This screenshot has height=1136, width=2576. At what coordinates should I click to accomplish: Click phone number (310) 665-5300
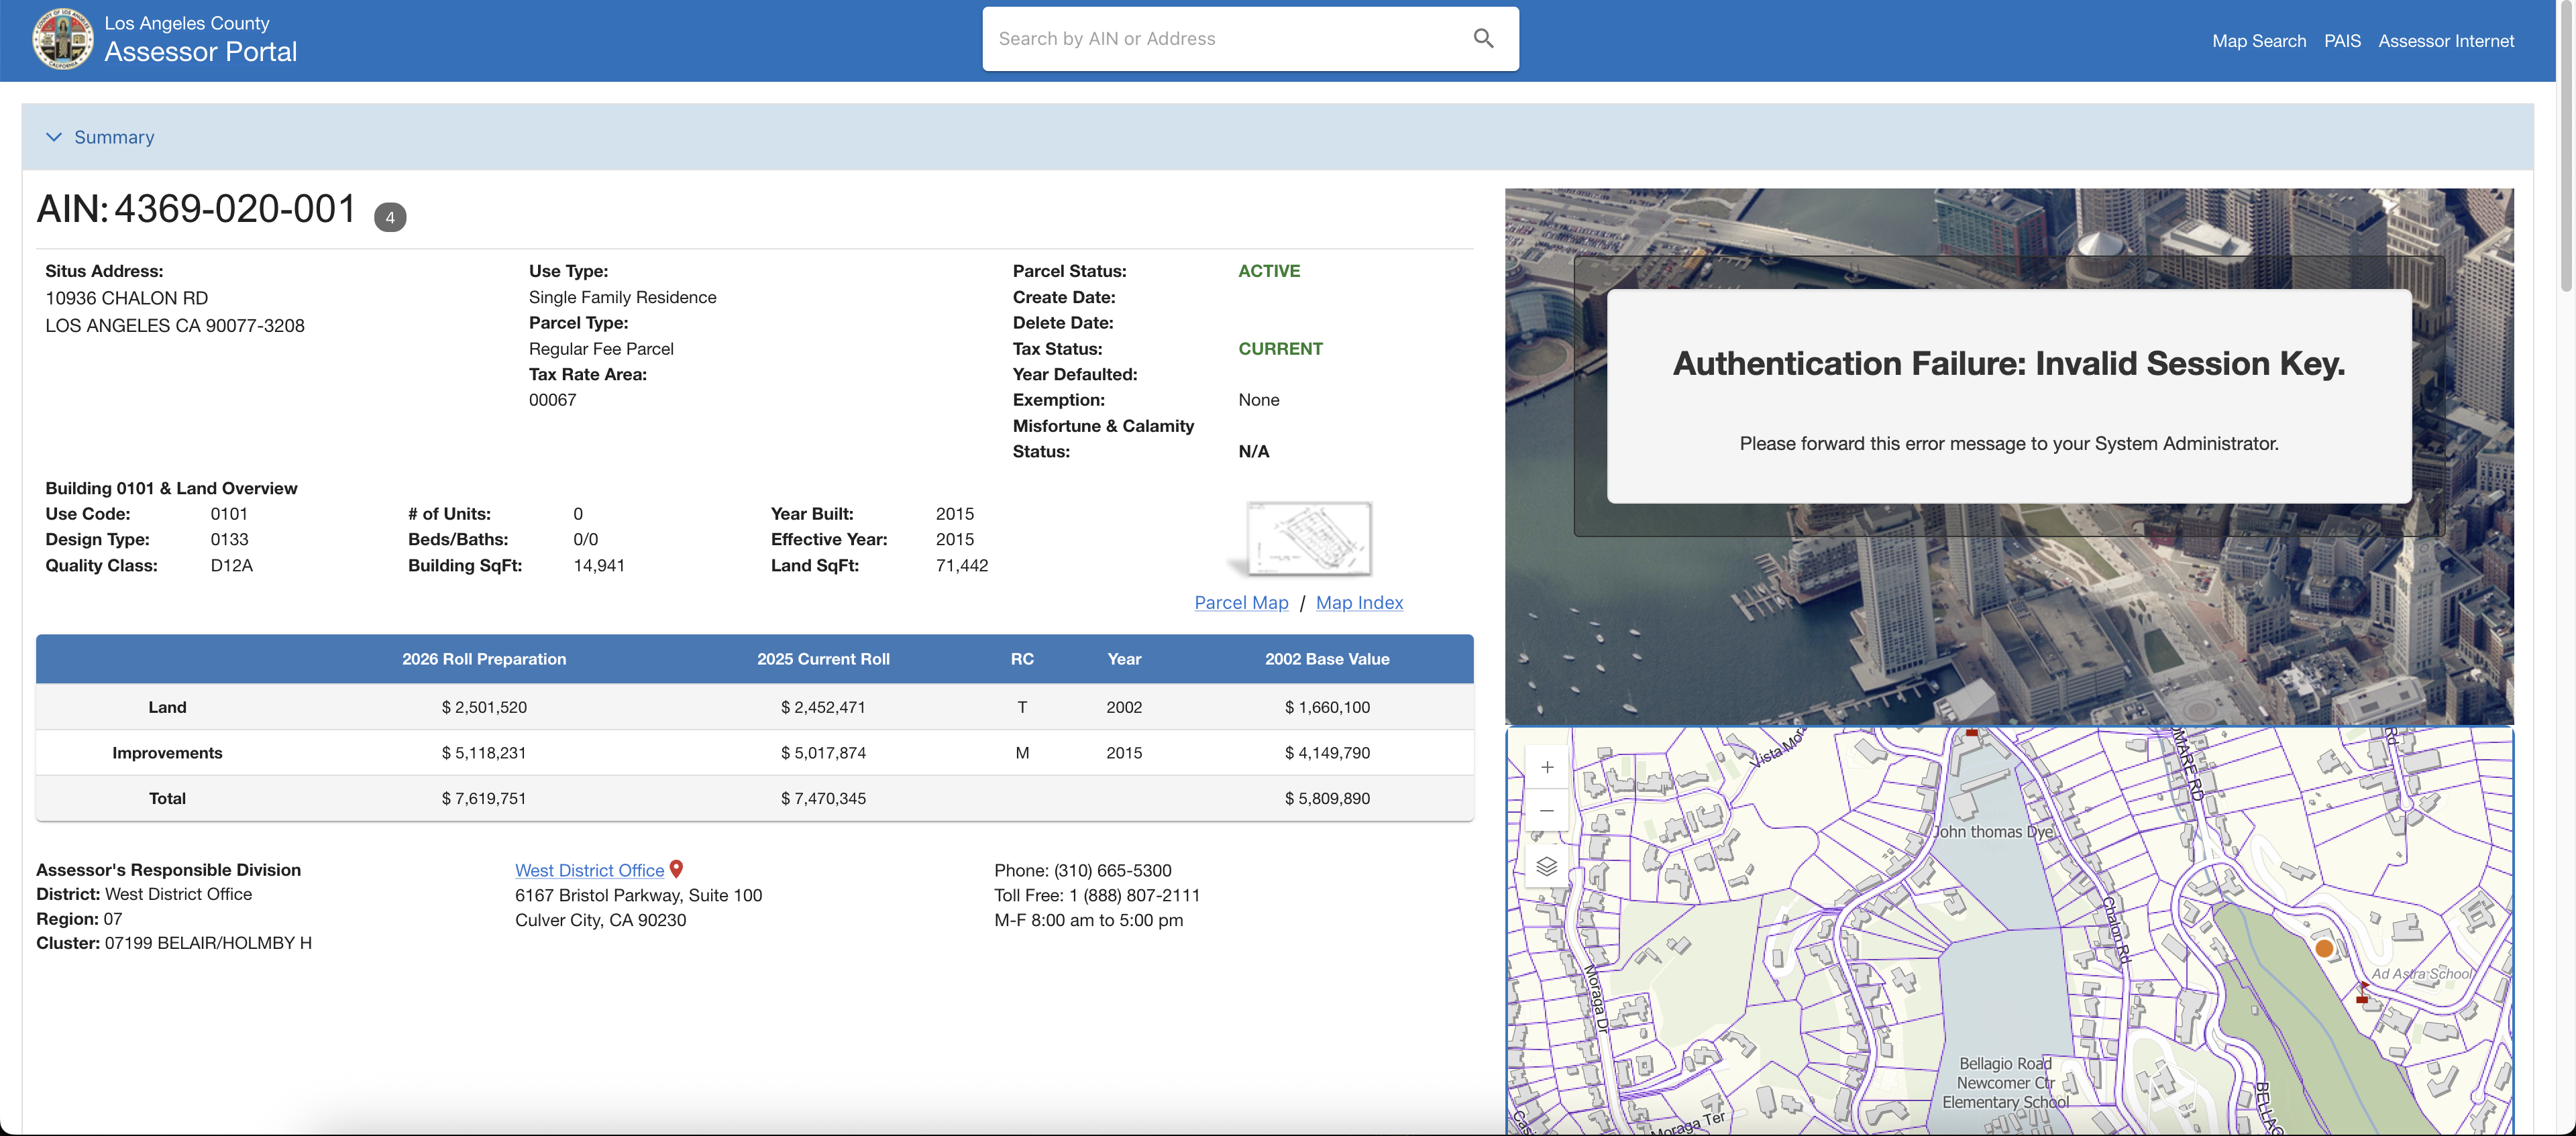point(1112,870)
